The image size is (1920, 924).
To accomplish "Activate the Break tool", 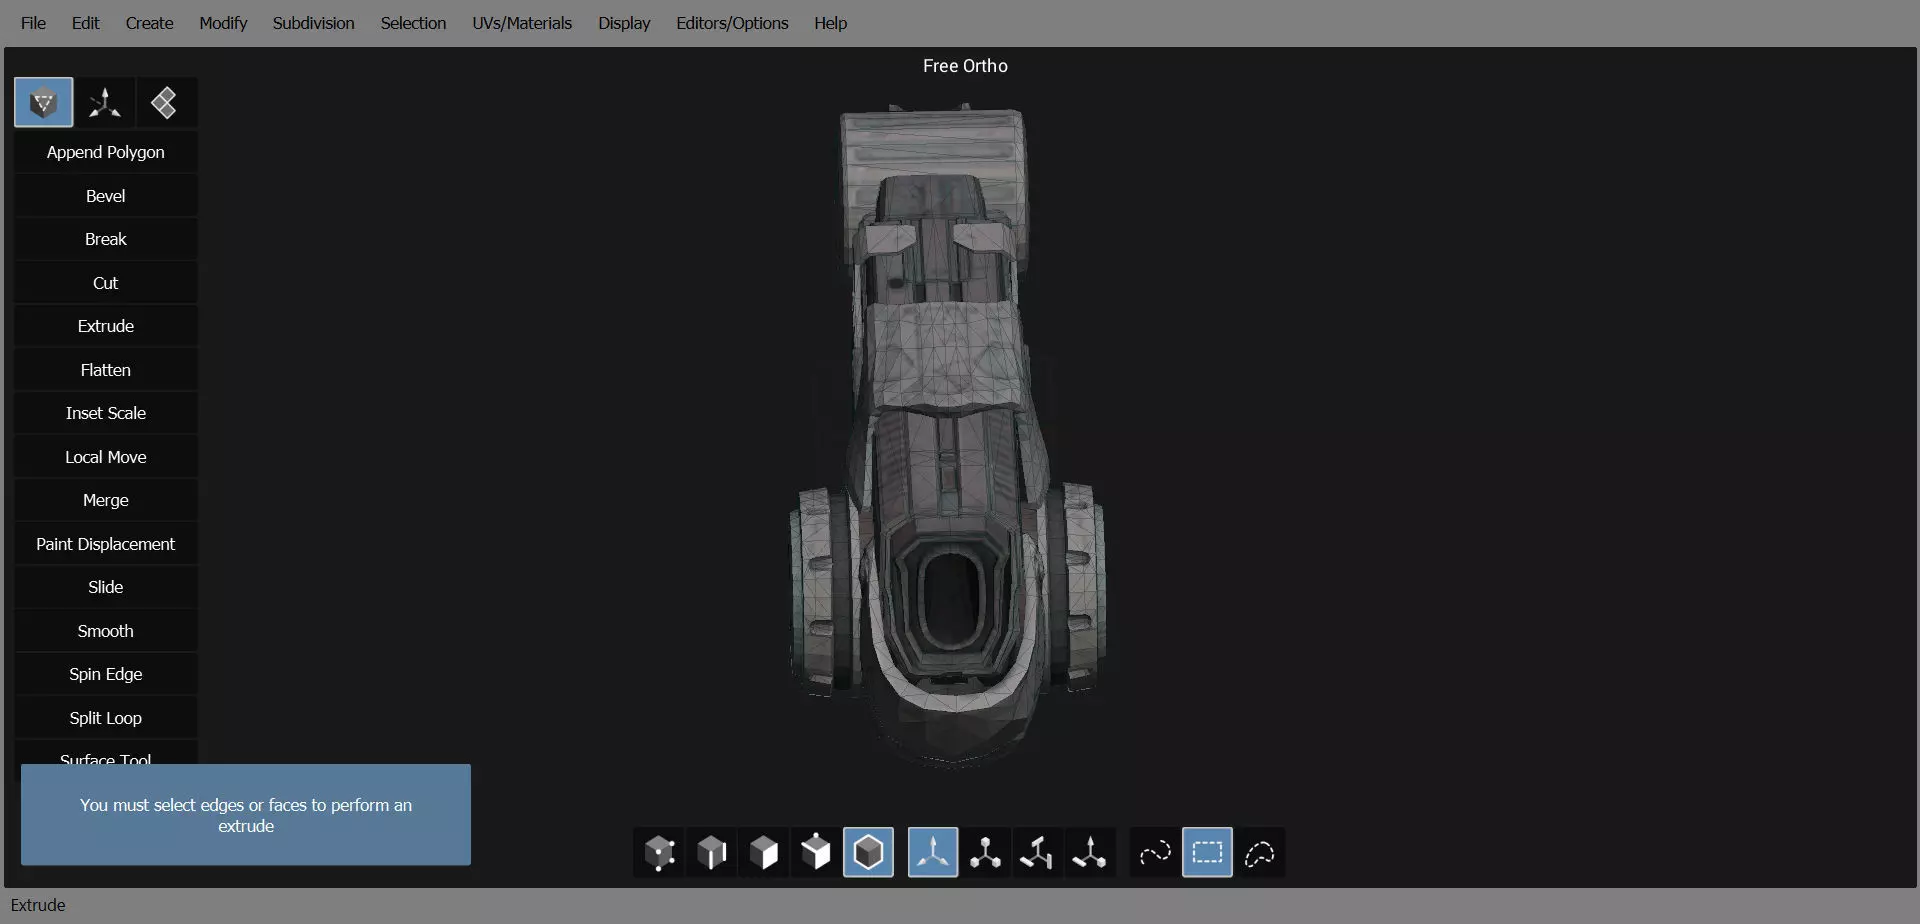I will 106,239.
